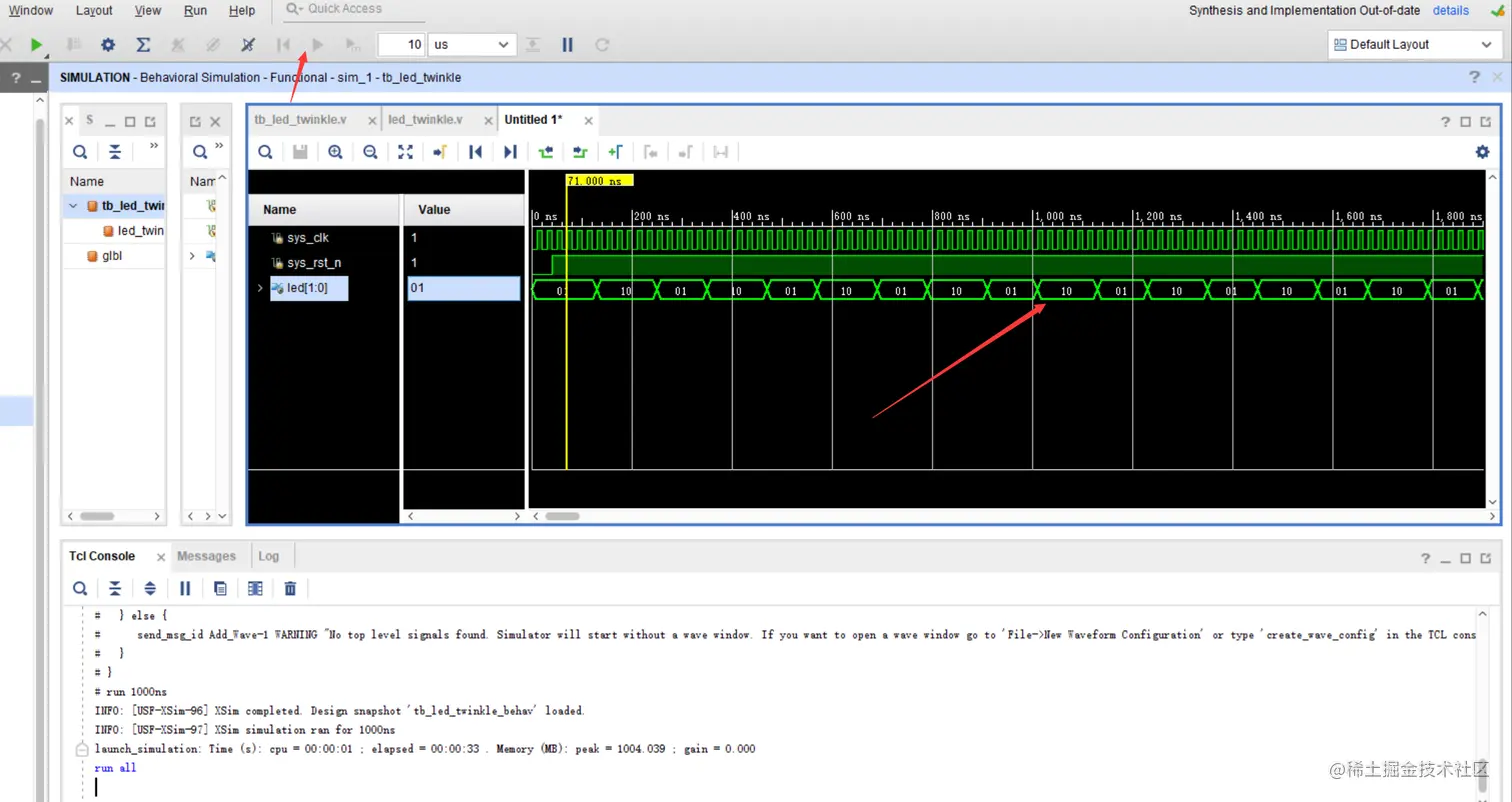Close the Untitled 1* waveform tab
1512x802 pixels.
tap(589, 121)
